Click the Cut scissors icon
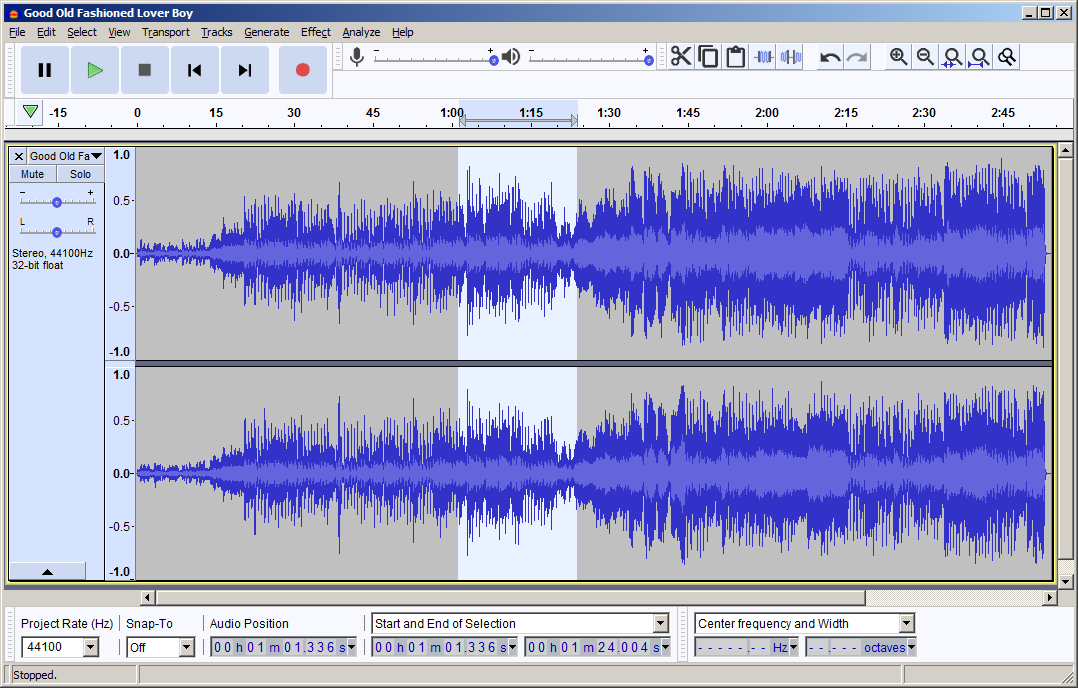1078x688 pixels. [x=681, y=56]
